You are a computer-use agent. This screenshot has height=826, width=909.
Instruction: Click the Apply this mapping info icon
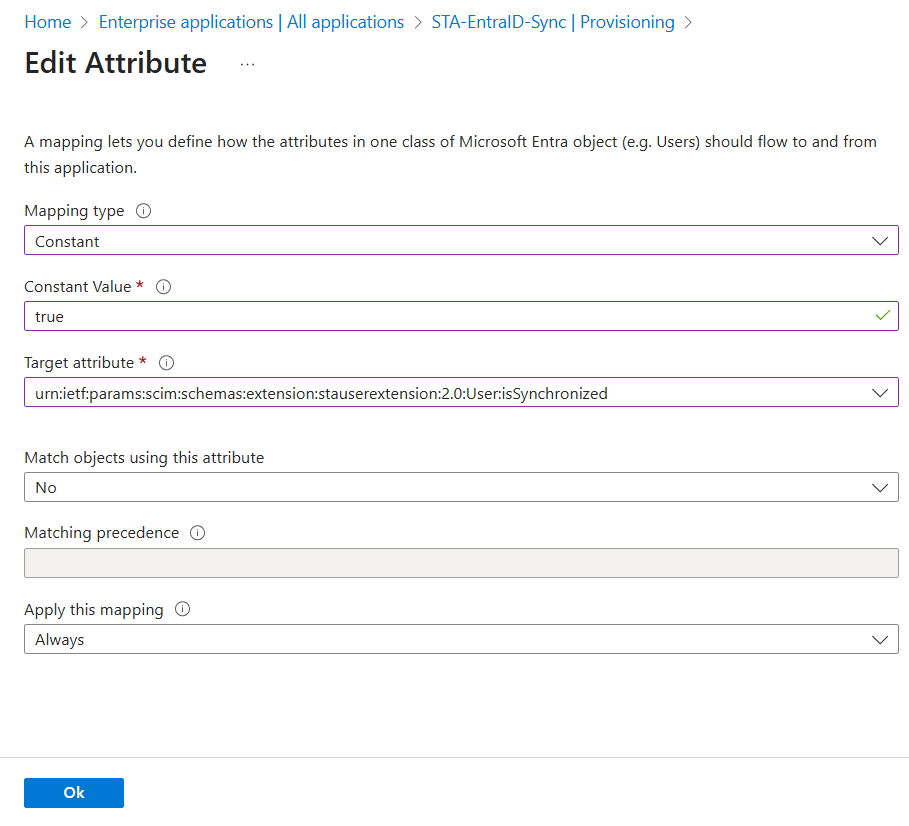(182, 609)
